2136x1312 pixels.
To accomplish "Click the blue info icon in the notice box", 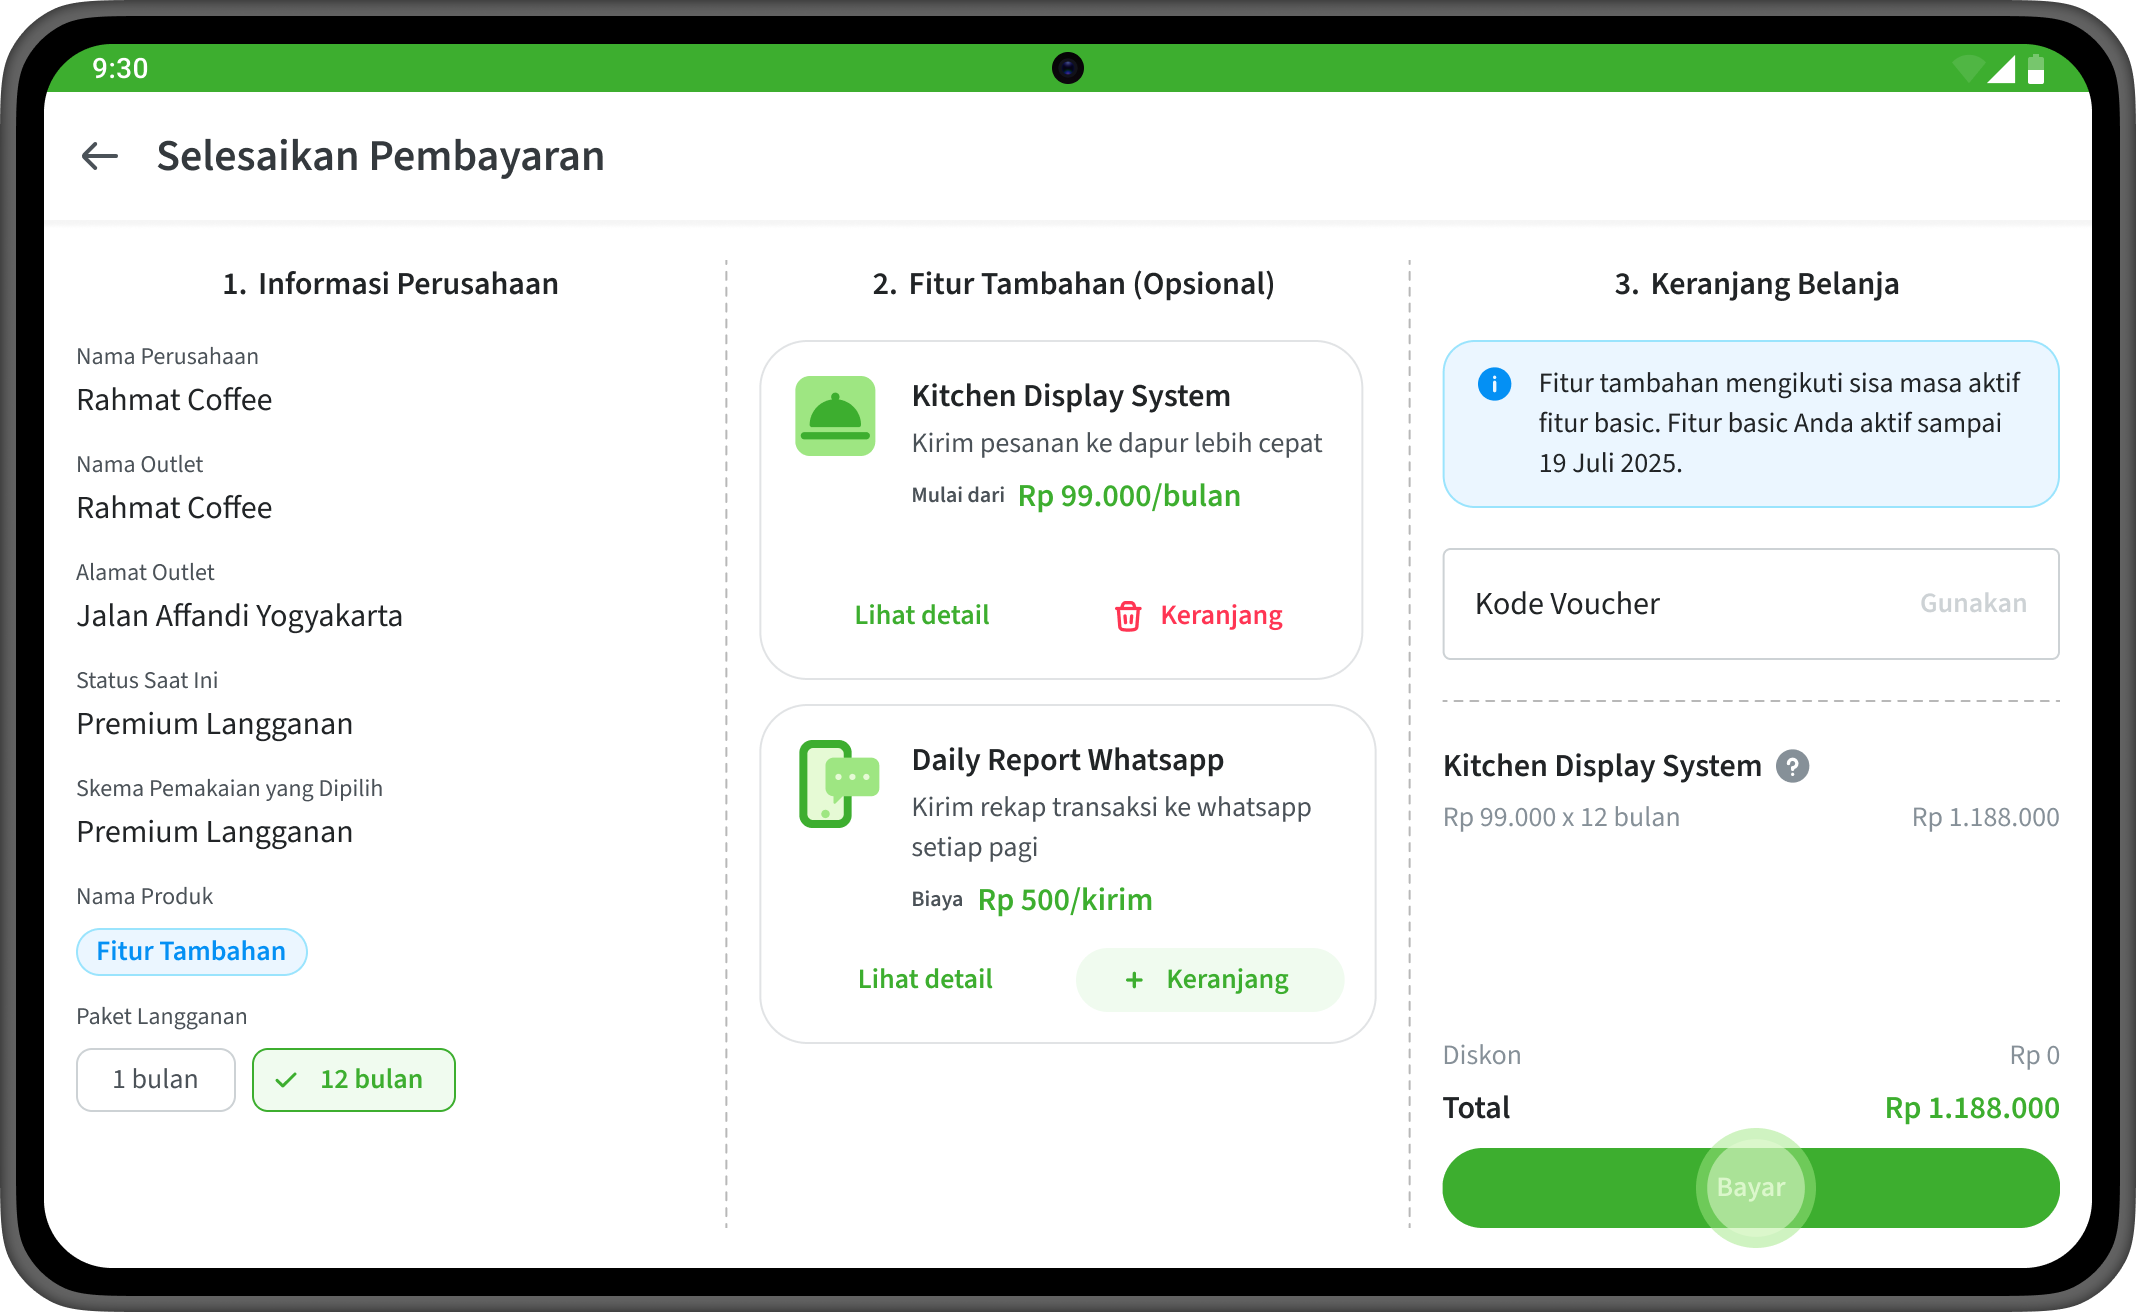I will 1494,384.
